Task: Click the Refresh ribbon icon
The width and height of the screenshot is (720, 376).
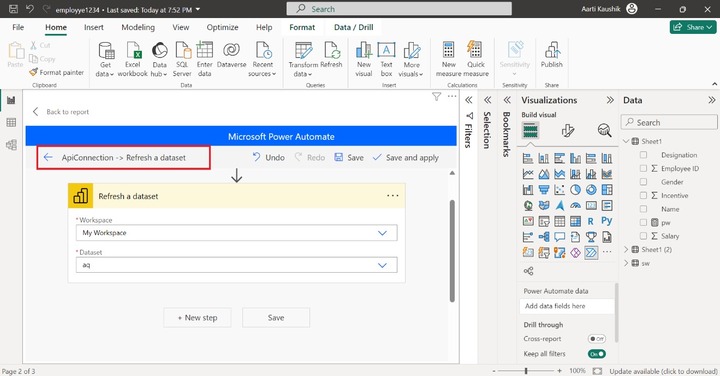Action: point(332,51)
